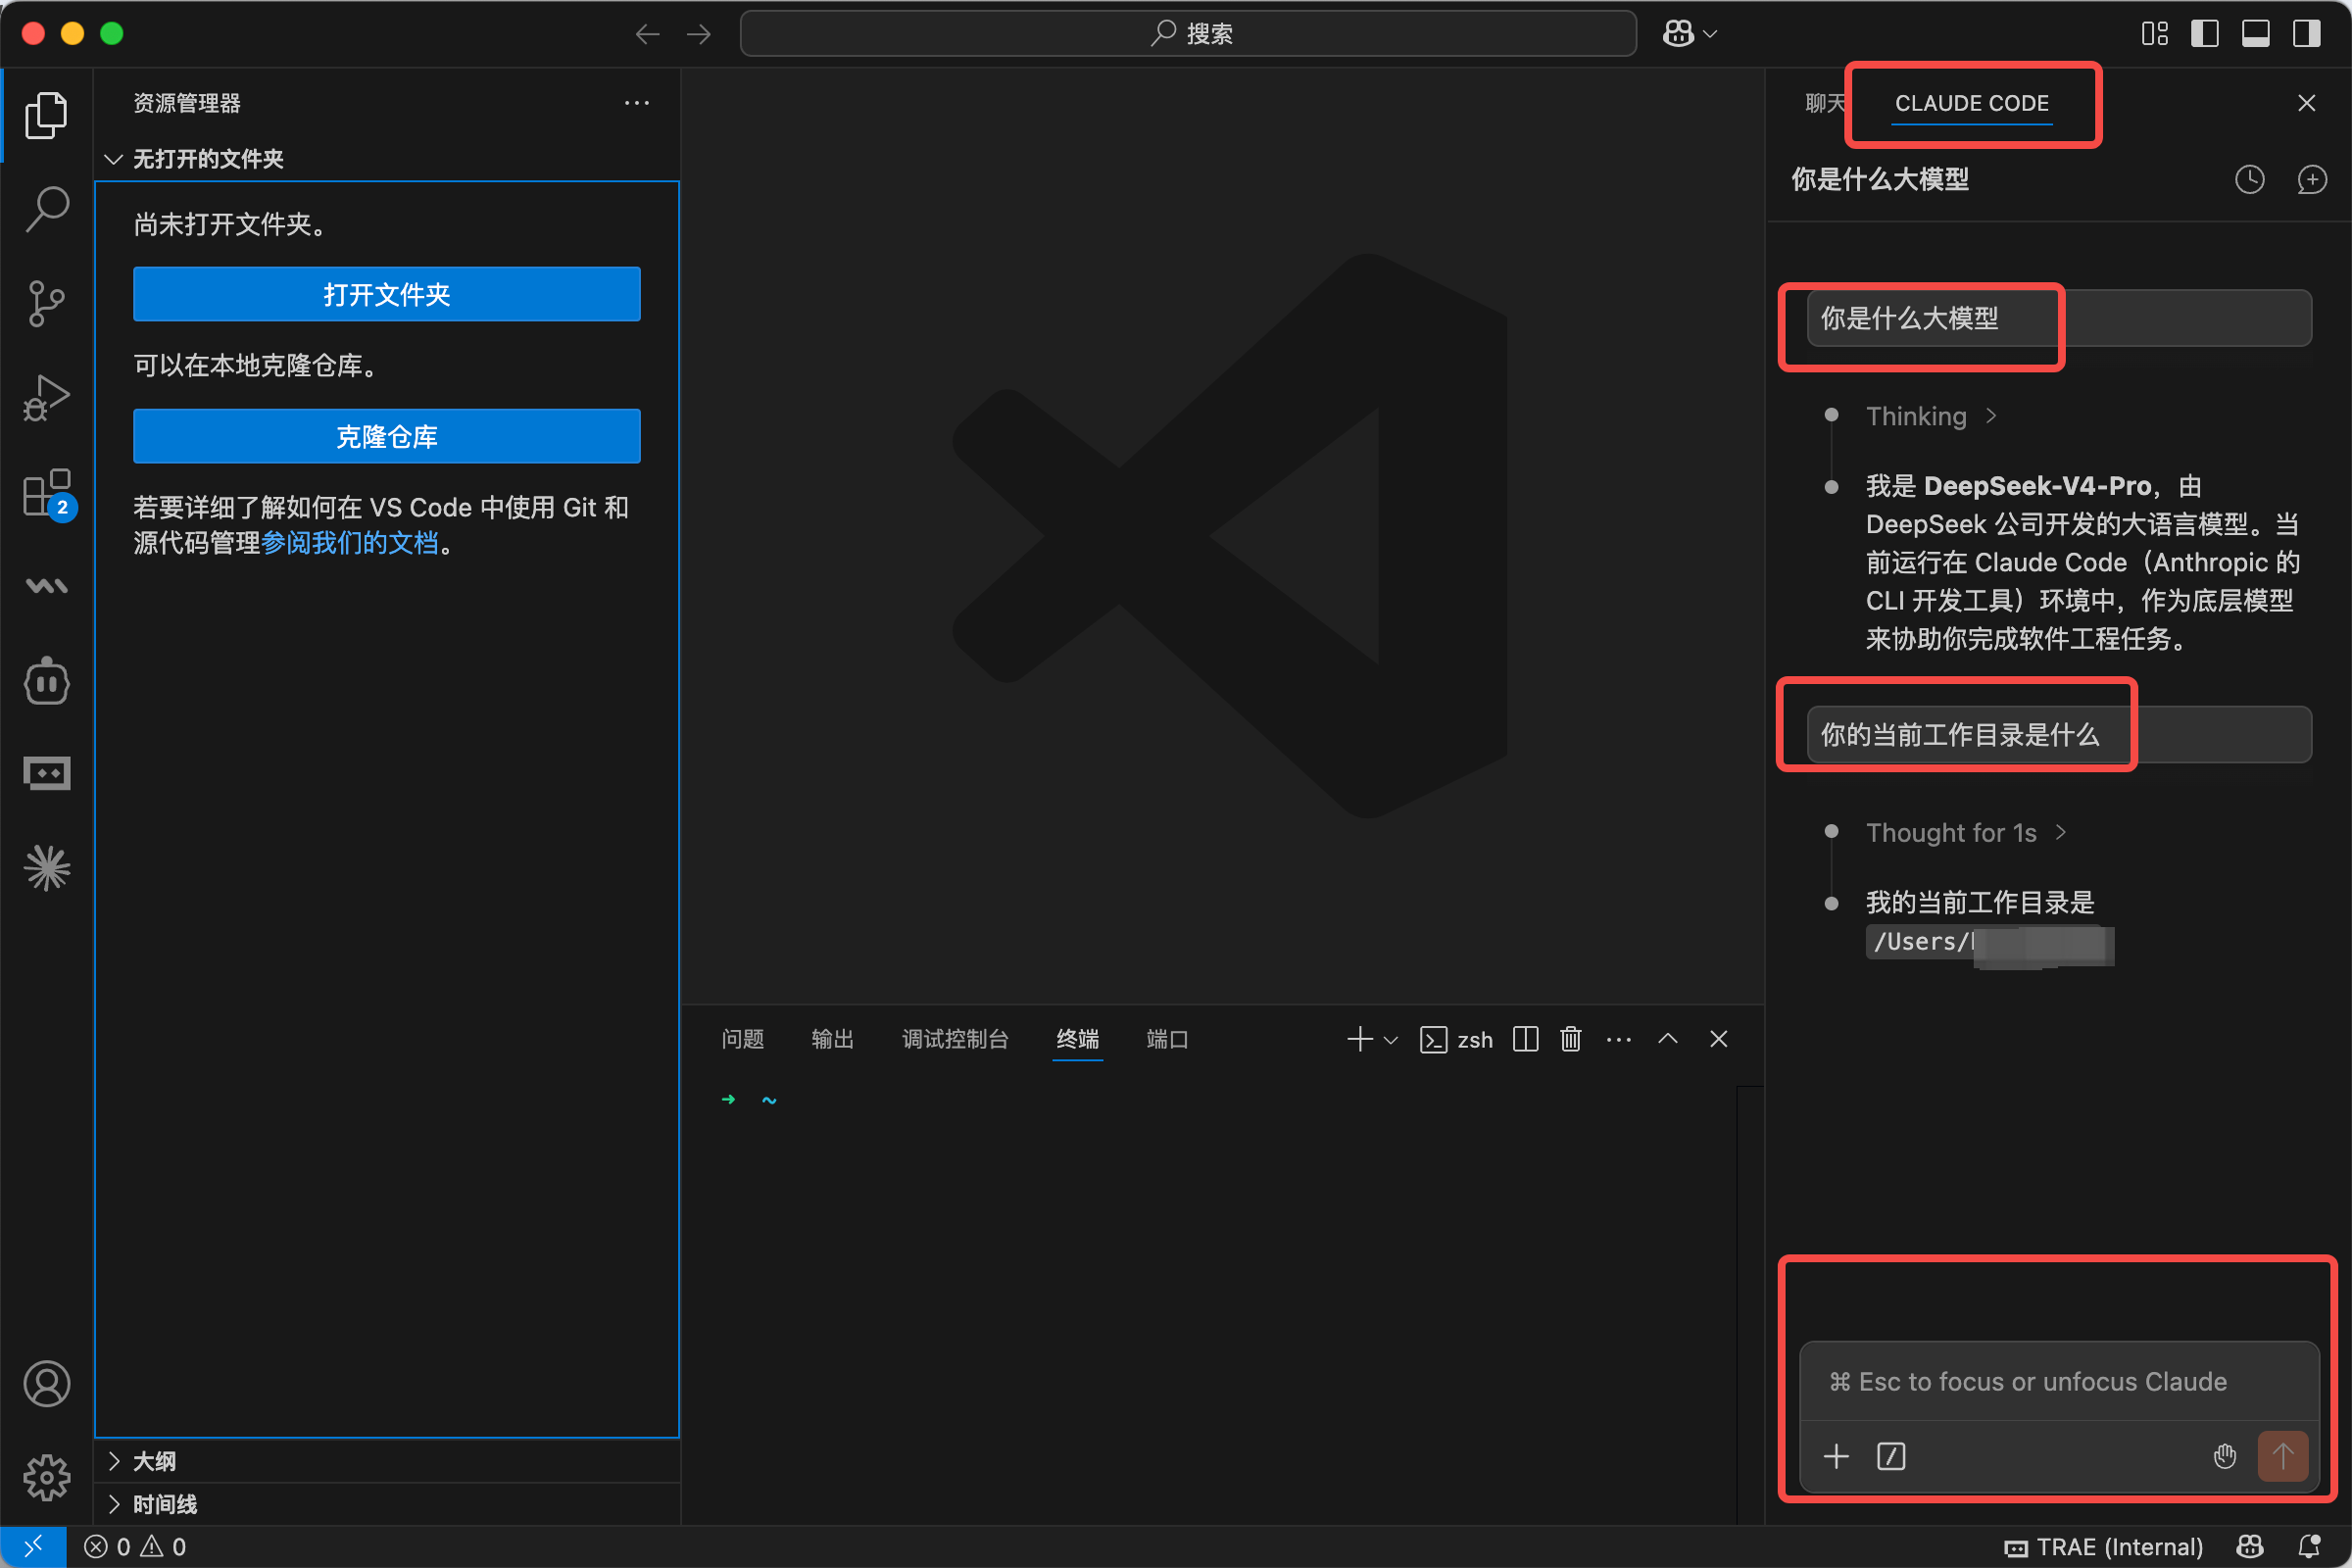The image size is (2352, 1568).
Task: Show Claude Code session history
Action: pos(2250,180)
